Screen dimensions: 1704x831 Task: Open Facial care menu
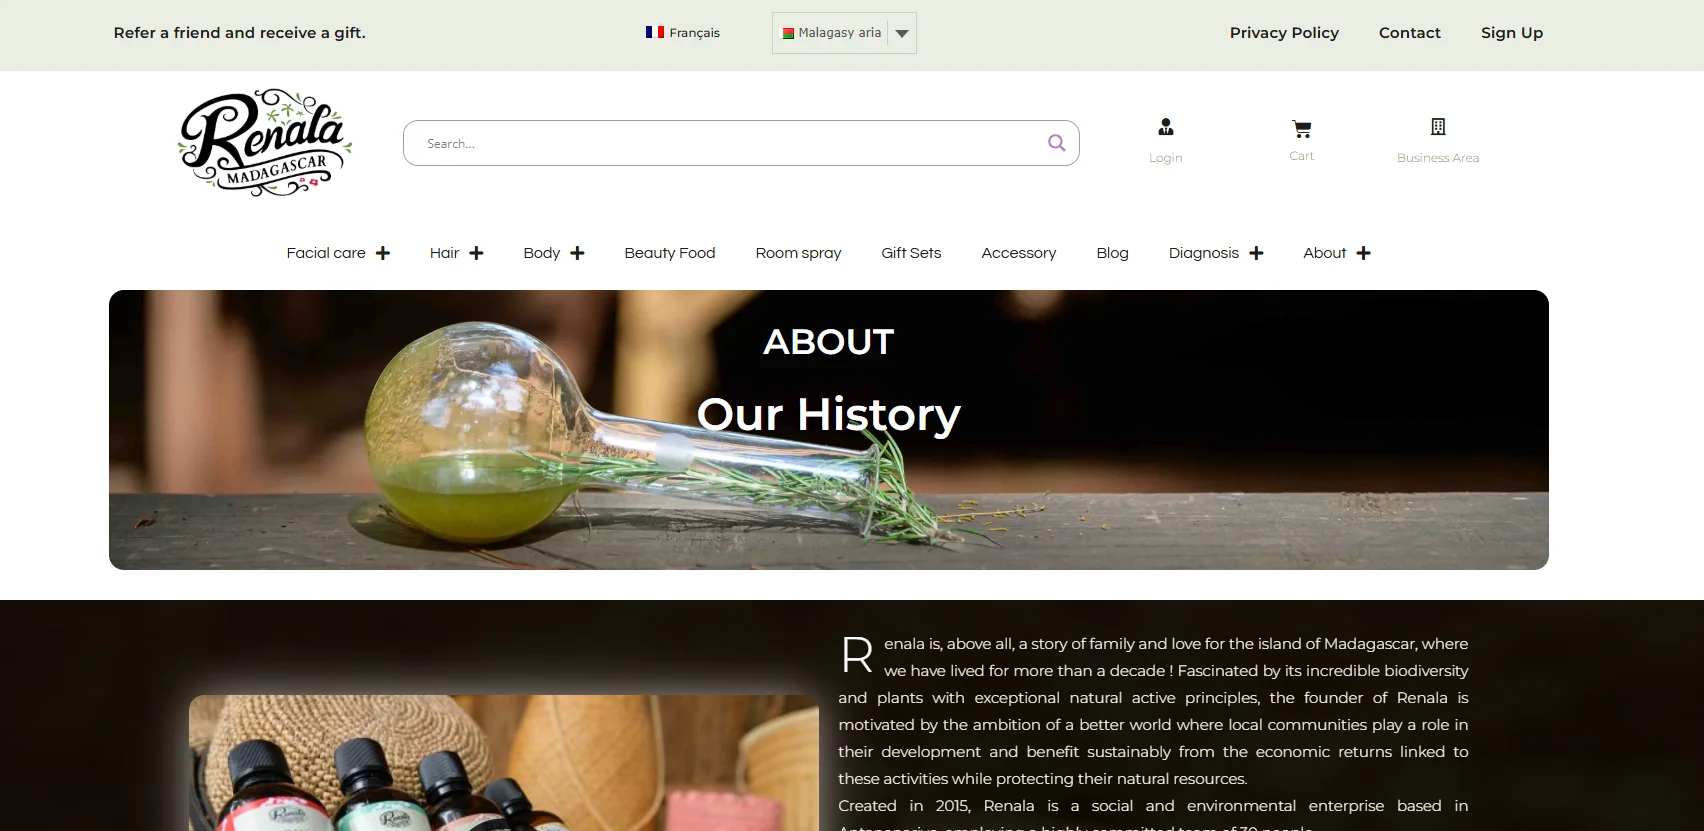click(x=326, y=253)
